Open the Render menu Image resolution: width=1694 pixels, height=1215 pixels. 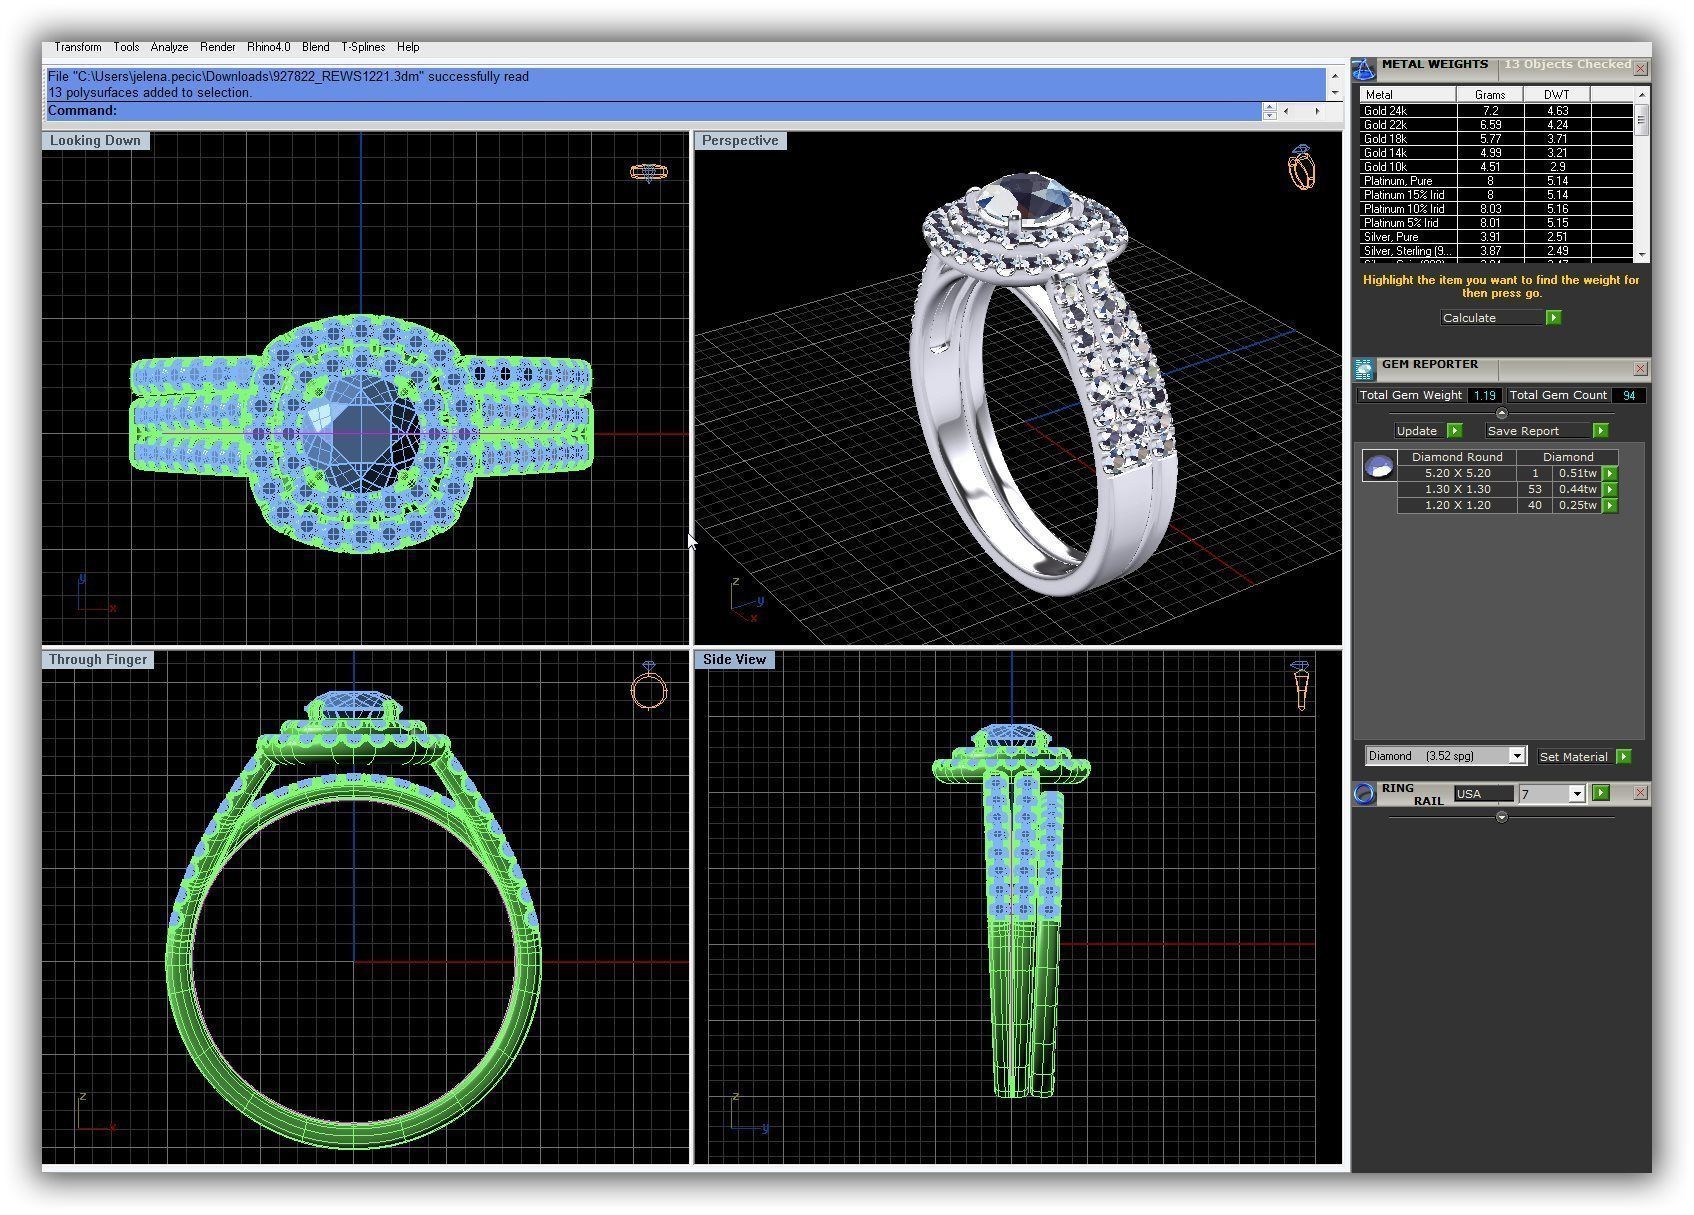pyautogui.click(x=217, y=47)
